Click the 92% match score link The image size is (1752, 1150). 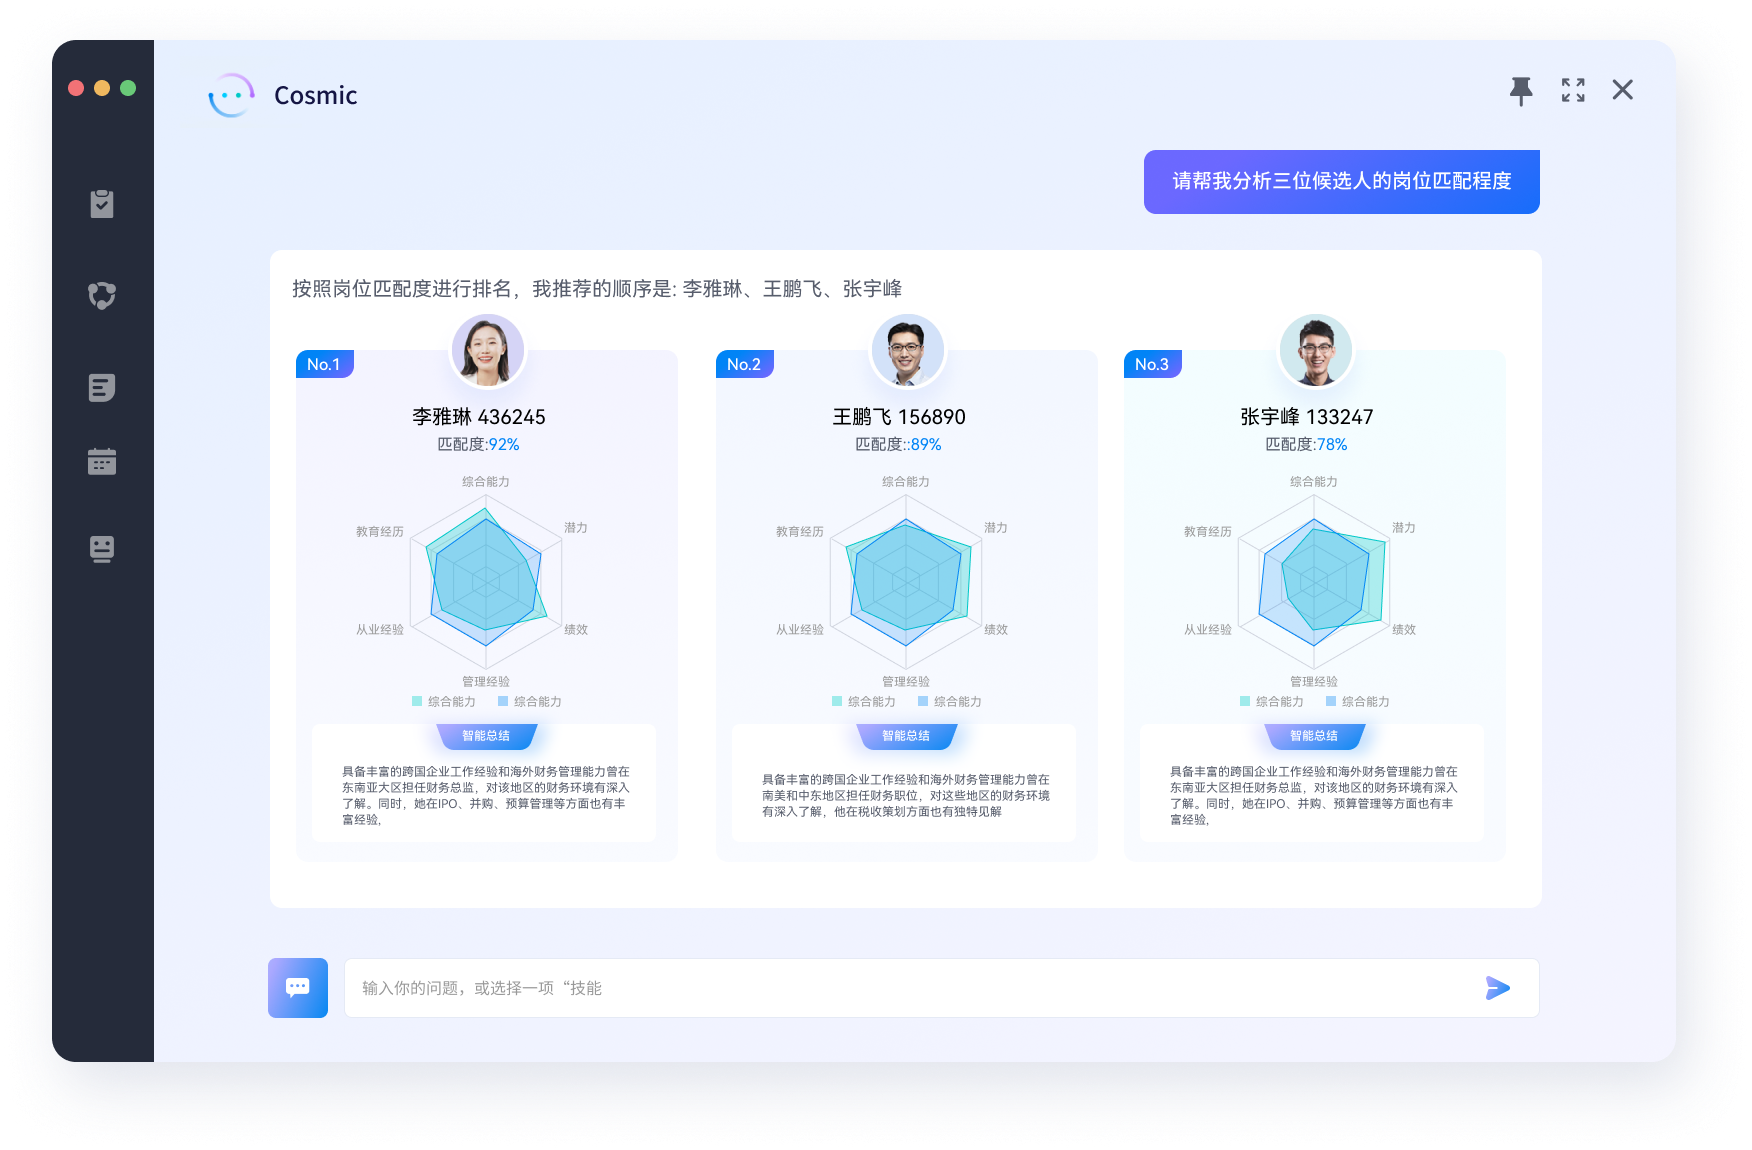504,445
